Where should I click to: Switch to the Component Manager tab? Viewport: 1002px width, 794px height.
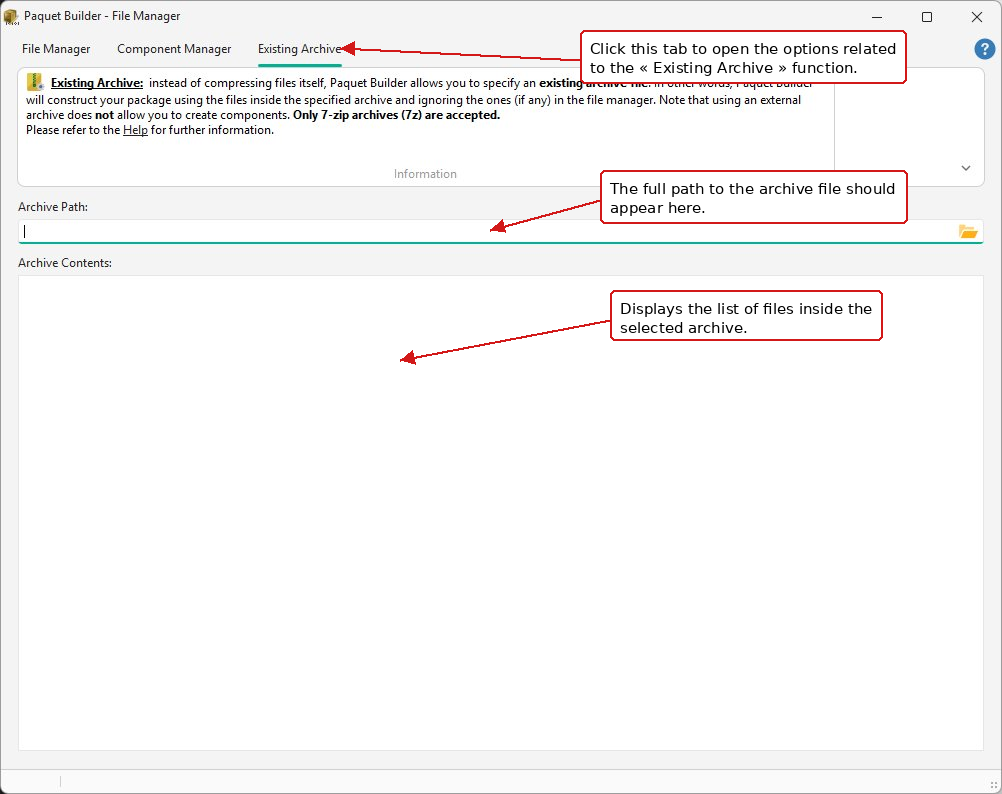click(x=174, y=49)
